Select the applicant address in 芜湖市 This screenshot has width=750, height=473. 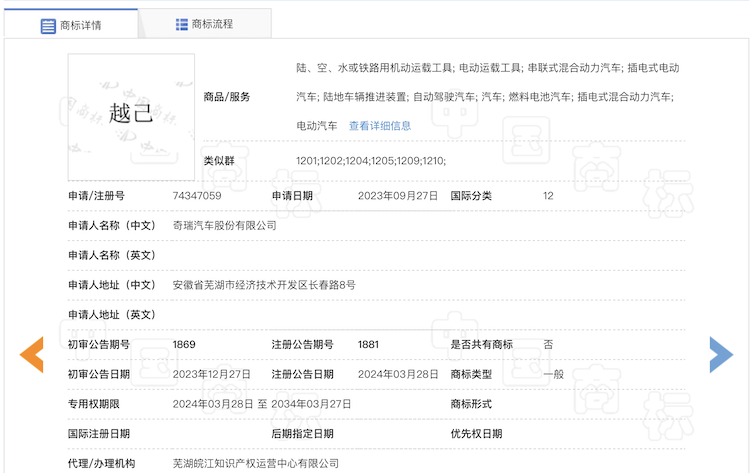[263, 285]
